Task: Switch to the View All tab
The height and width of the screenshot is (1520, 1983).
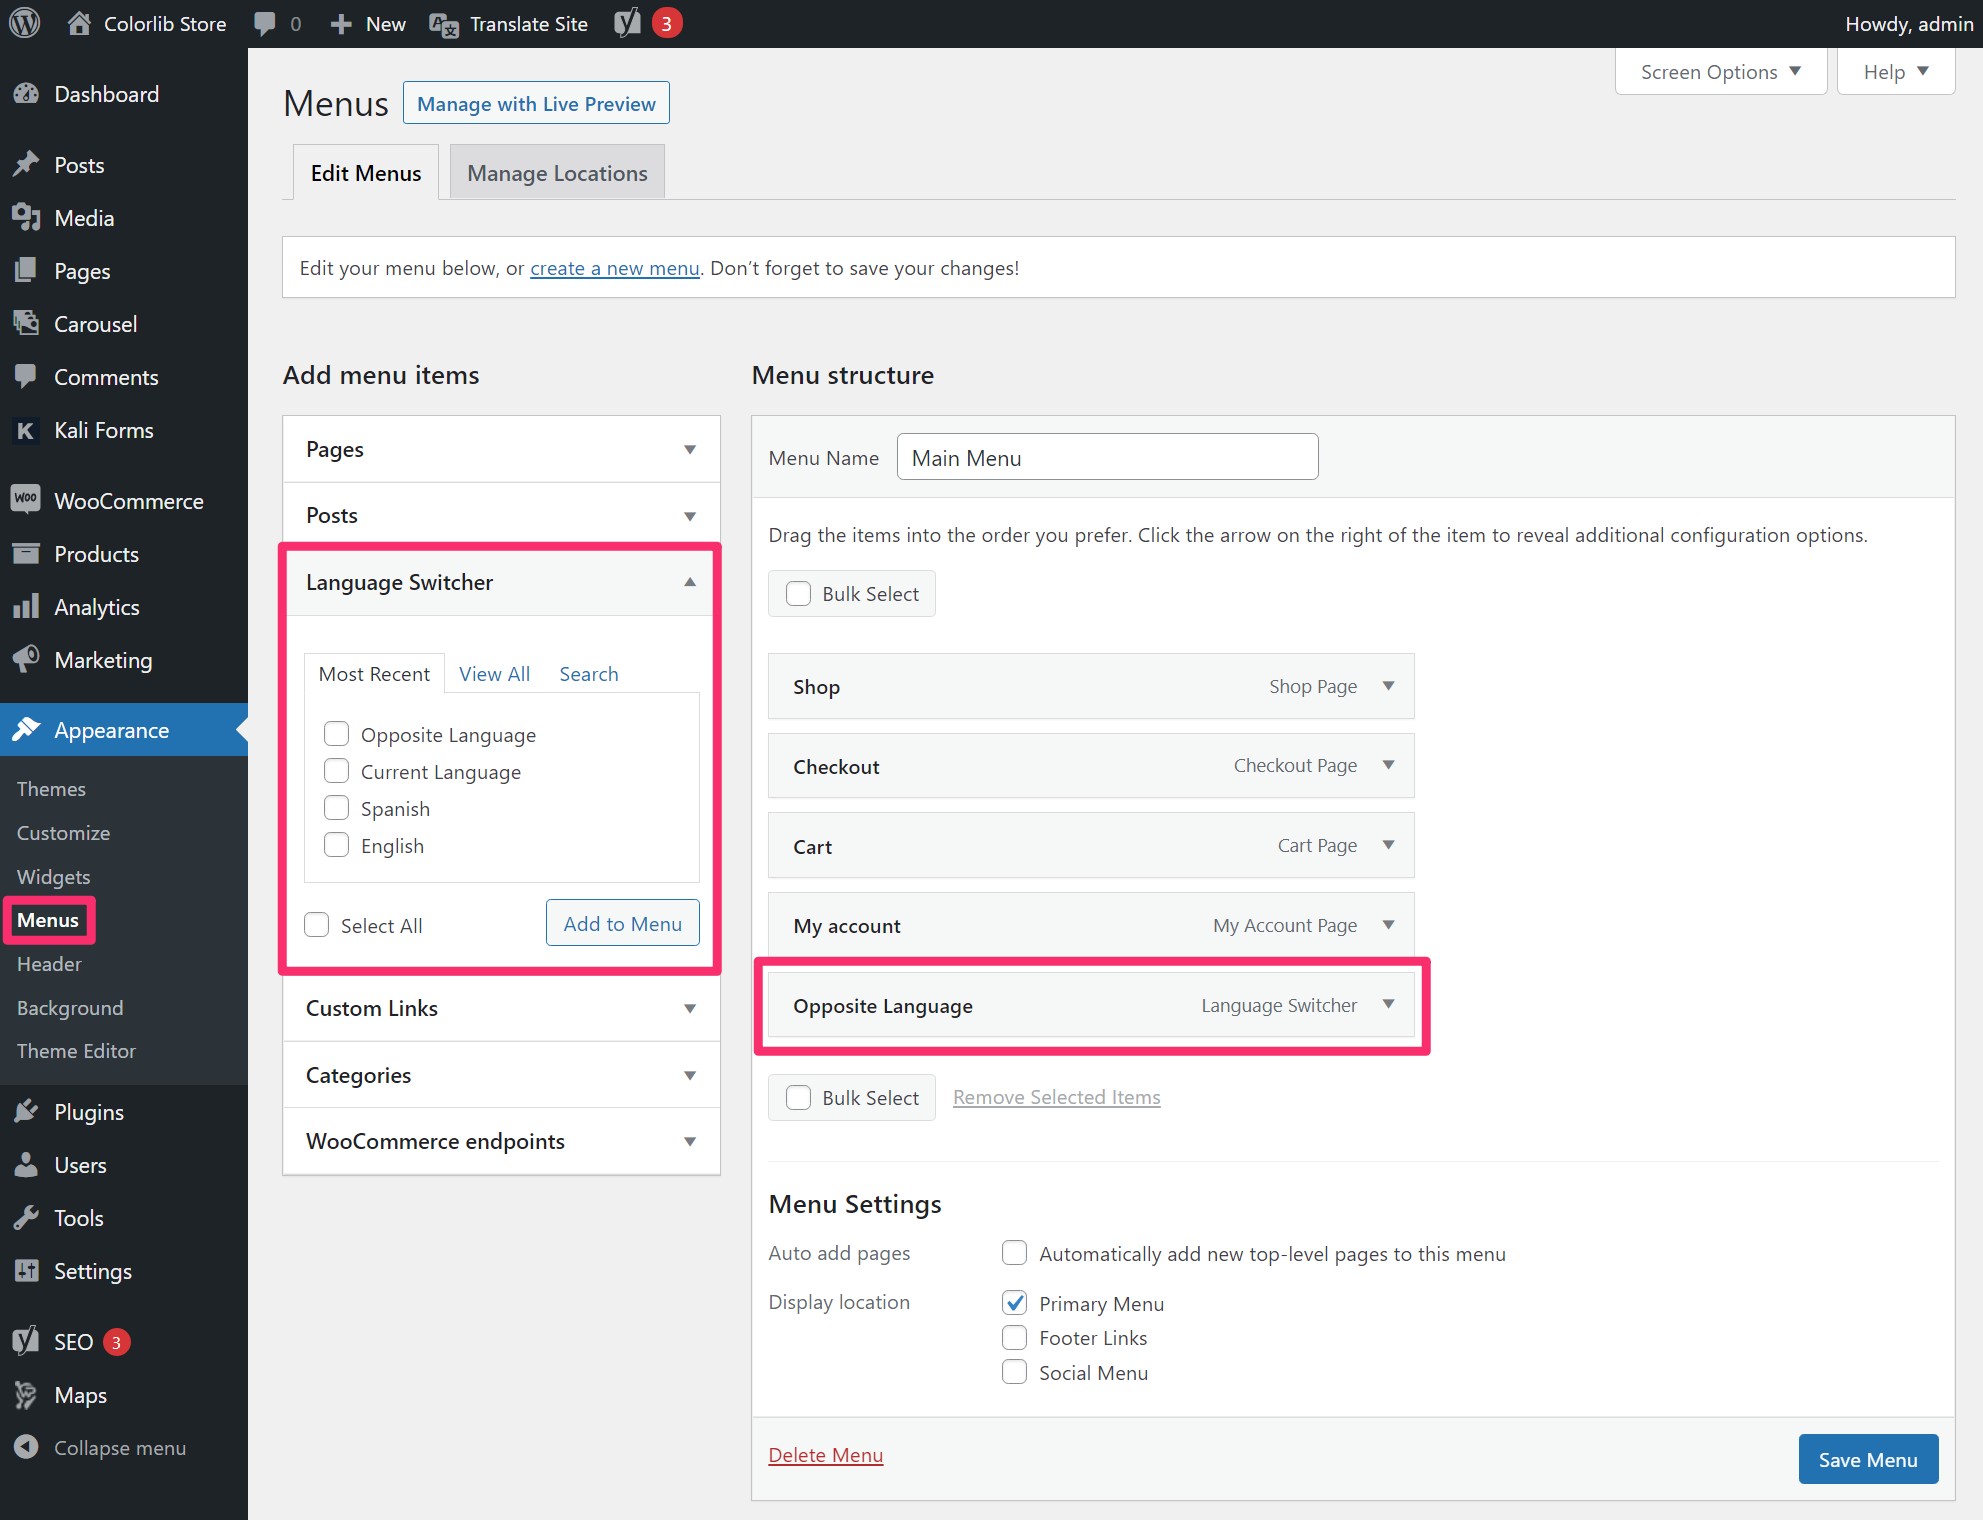Action: pyautogui.click(x=494, y=673)
